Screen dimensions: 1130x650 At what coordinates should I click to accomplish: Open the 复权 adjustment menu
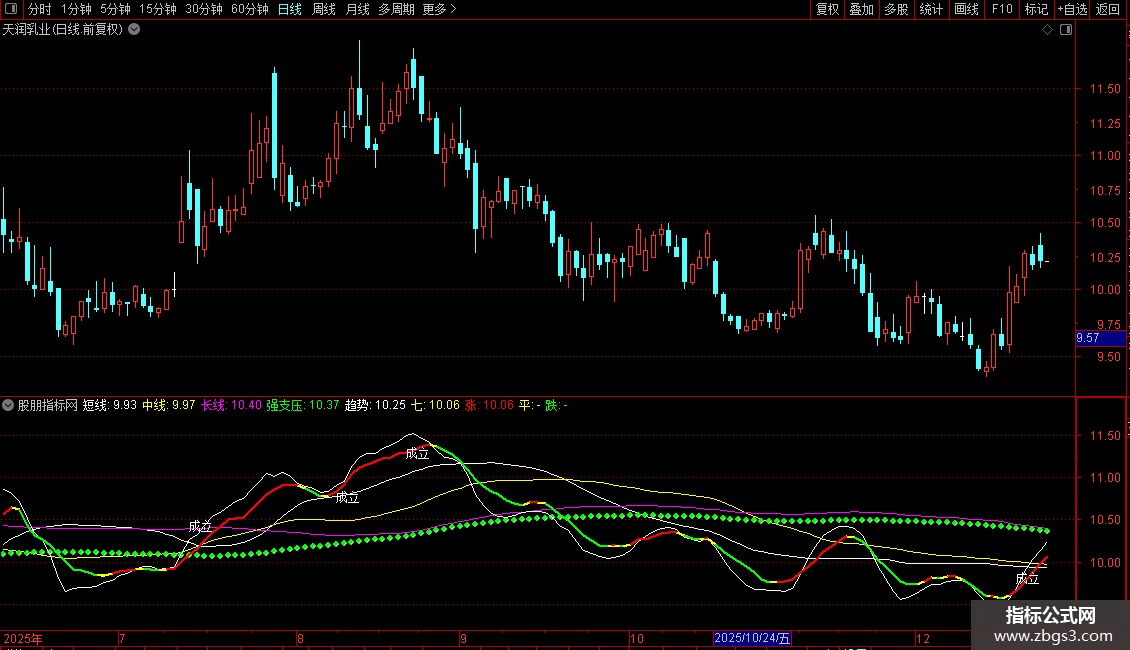click(x=827, y=9)
